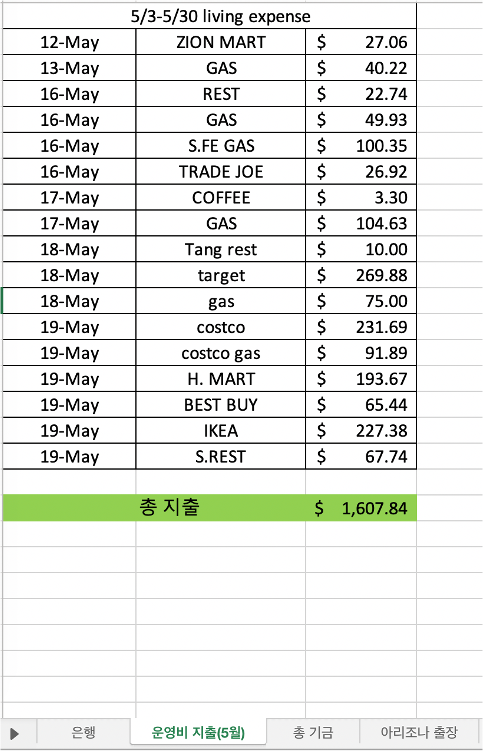The image size is (483, 752).
Task: Select the IKEA cell
Action: click(x=221, y=431)
